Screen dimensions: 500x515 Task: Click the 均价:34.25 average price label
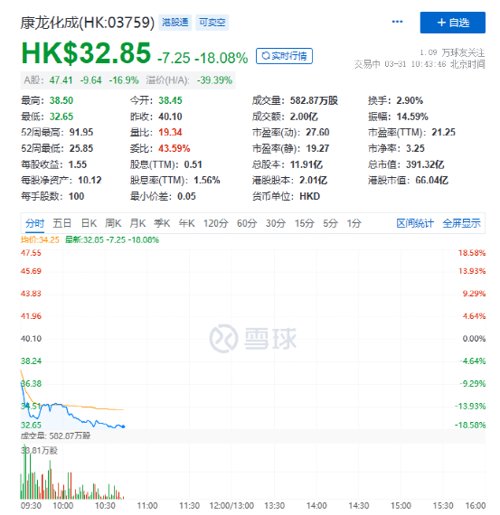click(x=40, y=240)
